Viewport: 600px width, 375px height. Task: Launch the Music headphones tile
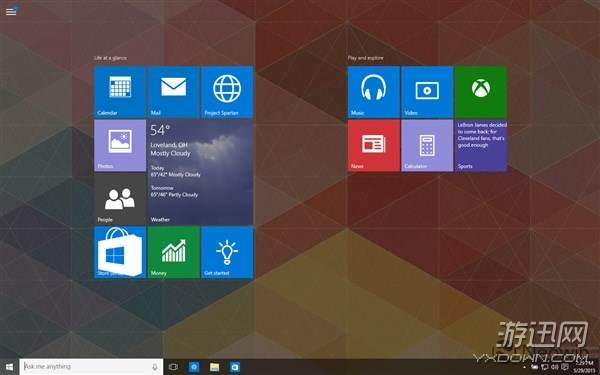[x=374, y=91]
